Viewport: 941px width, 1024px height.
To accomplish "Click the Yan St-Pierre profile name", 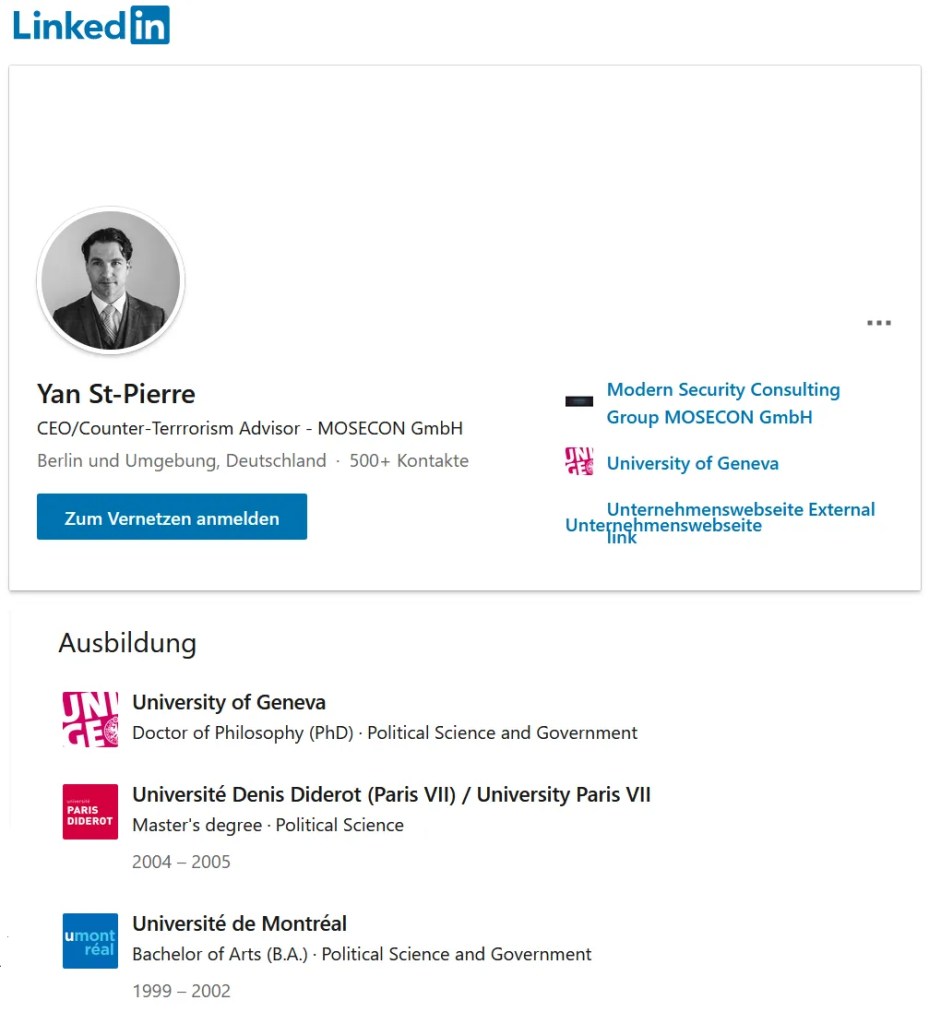I will (x=116, y=393).
